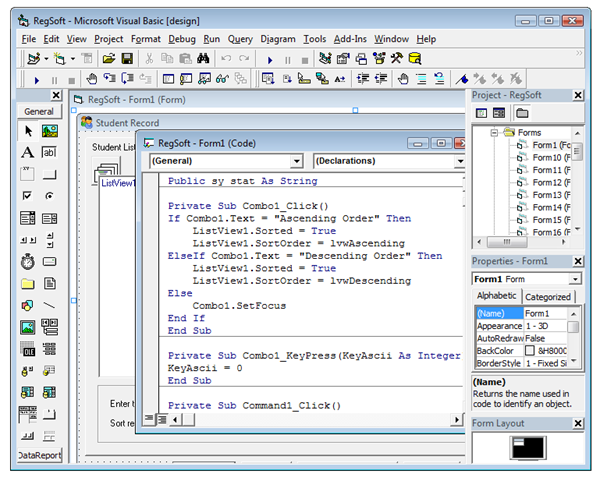The width and height of the screenshot is (600, 481).
Task: Select the OLE control tool
Action: (28, 349)
